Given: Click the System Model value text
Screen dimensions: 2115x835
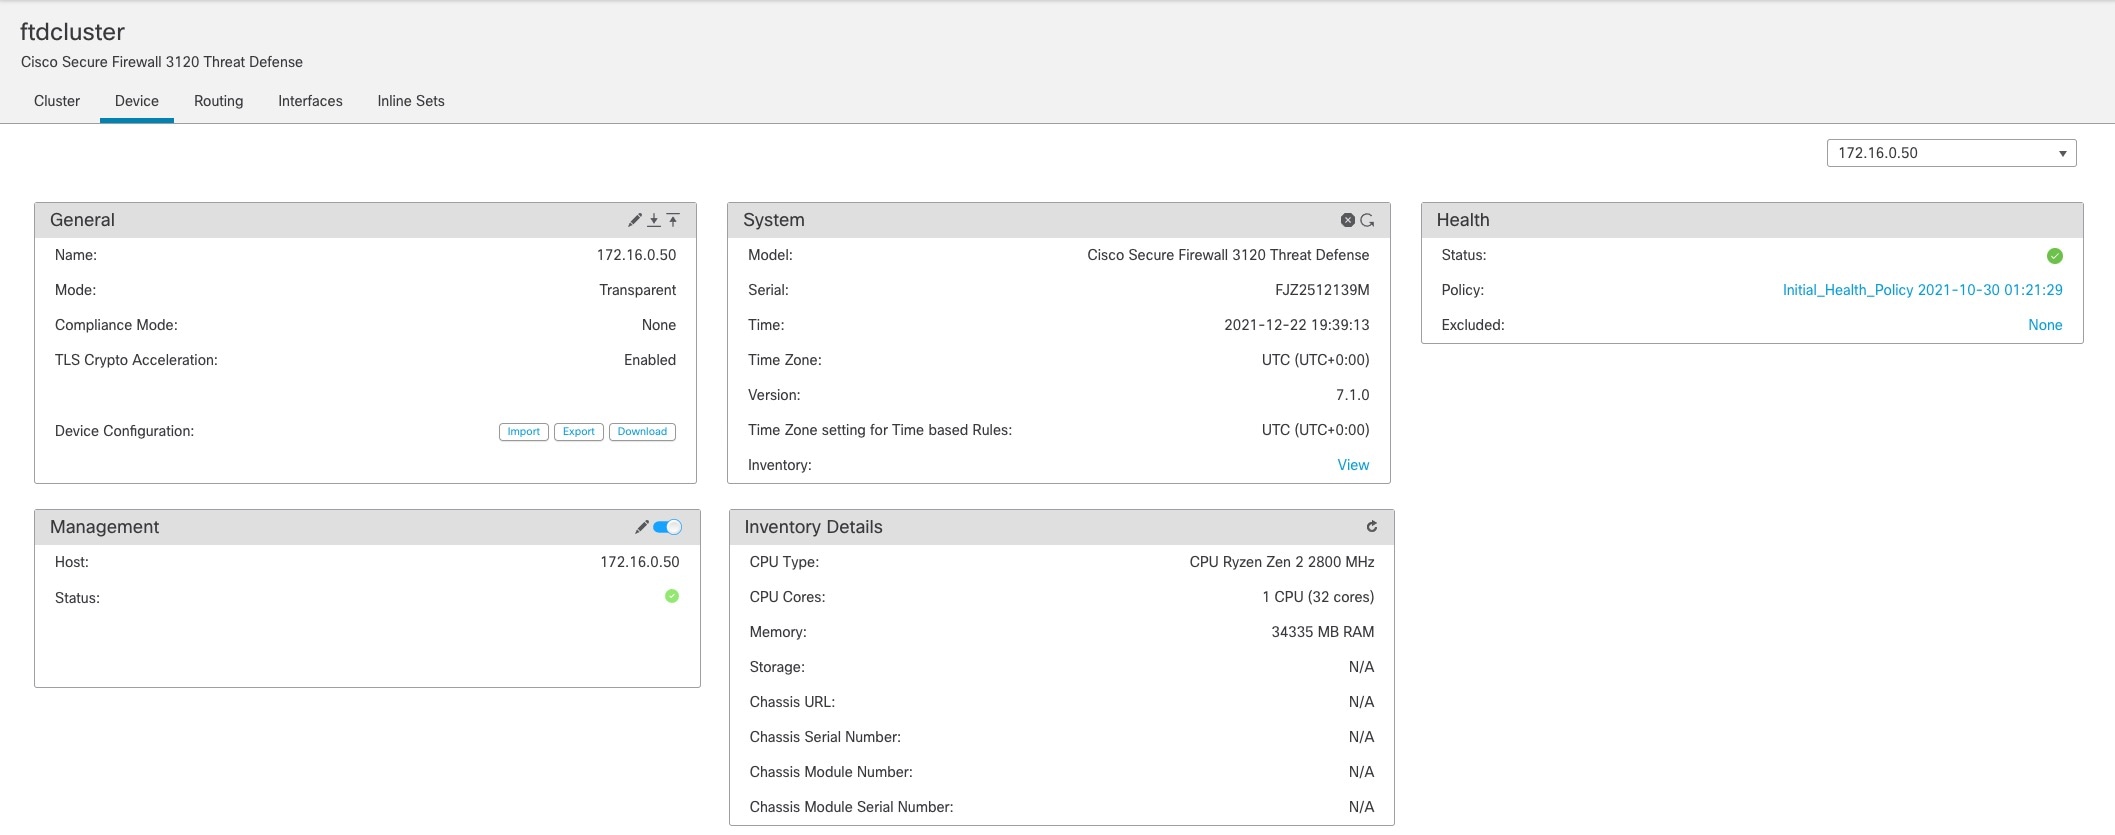Looking at the screenshot, I should (1228, 255).
